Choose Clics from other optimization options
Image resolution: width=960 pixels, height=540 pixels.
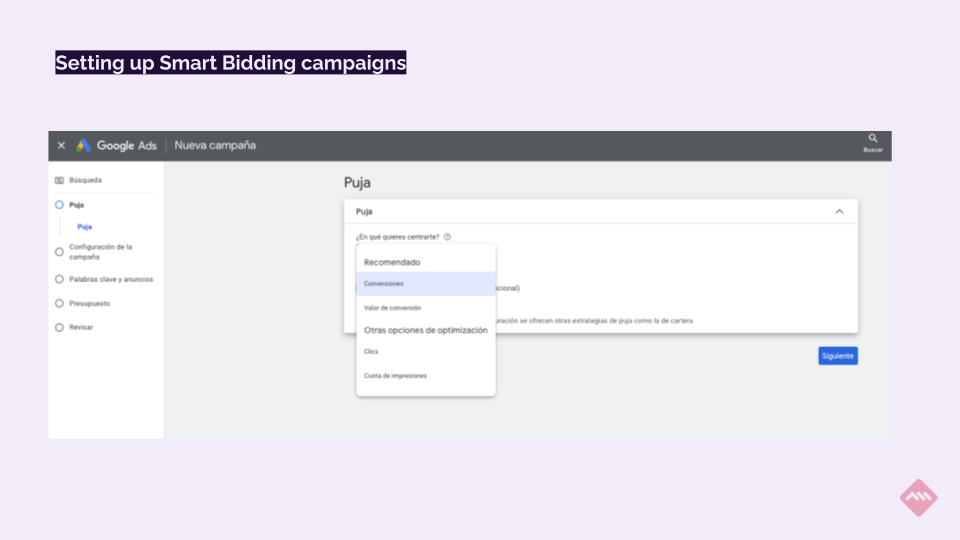click(x=426, y=352)
